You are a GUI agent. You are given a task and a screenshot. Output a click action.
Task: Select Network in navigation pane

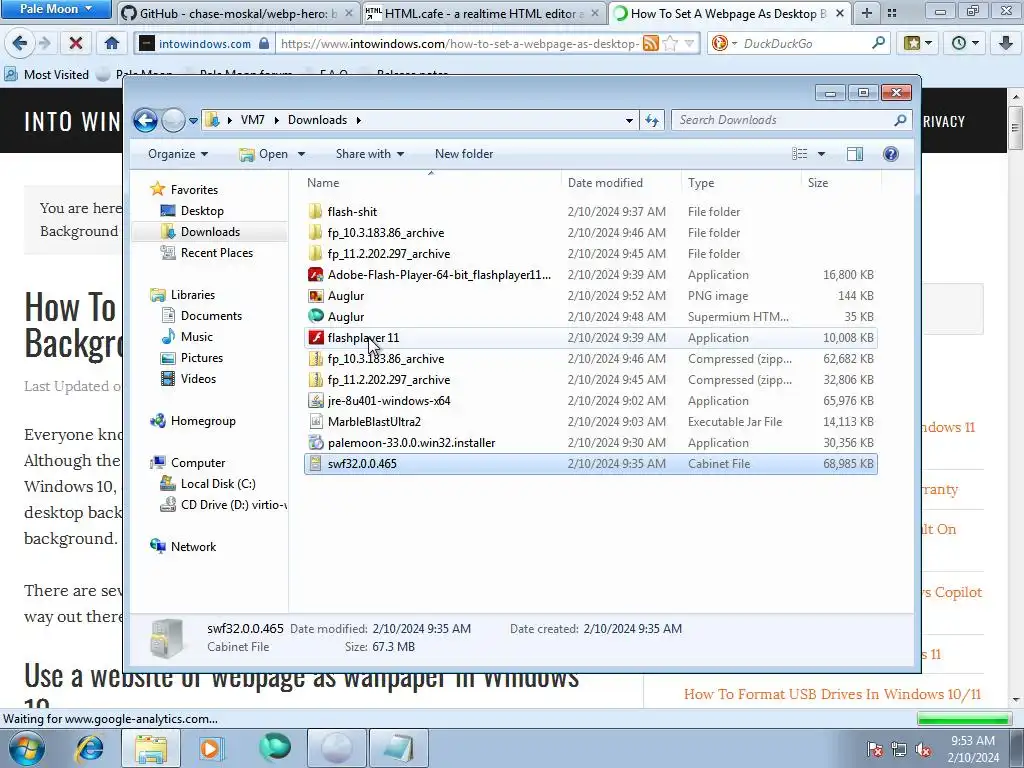(x=193, y=547)
